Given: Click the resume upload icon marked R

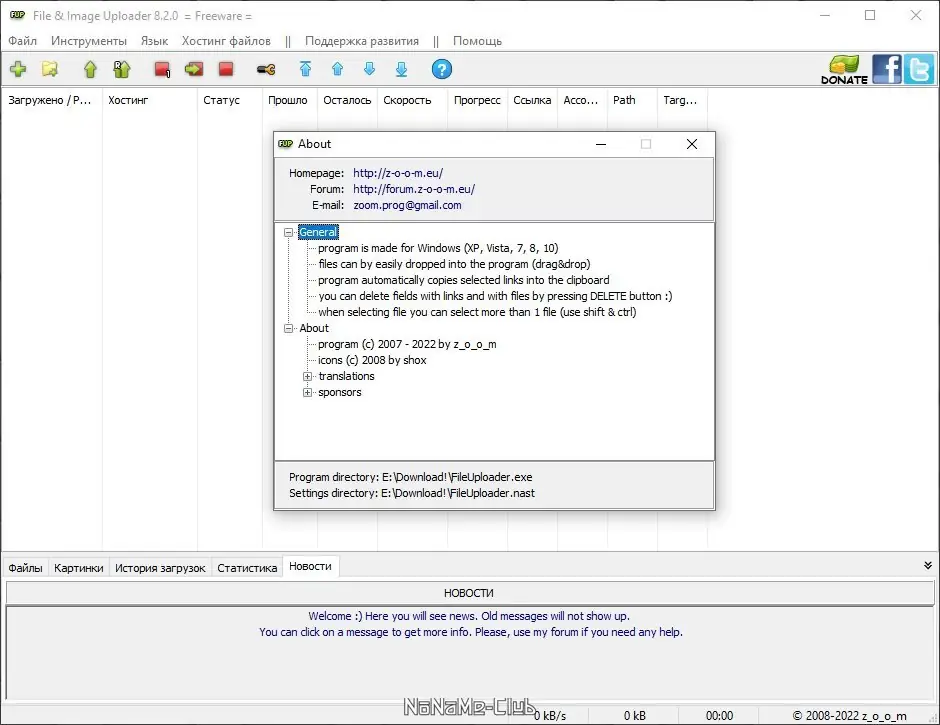Looking at the screenshot, I should pyautogui.click(x=120, y=69).
